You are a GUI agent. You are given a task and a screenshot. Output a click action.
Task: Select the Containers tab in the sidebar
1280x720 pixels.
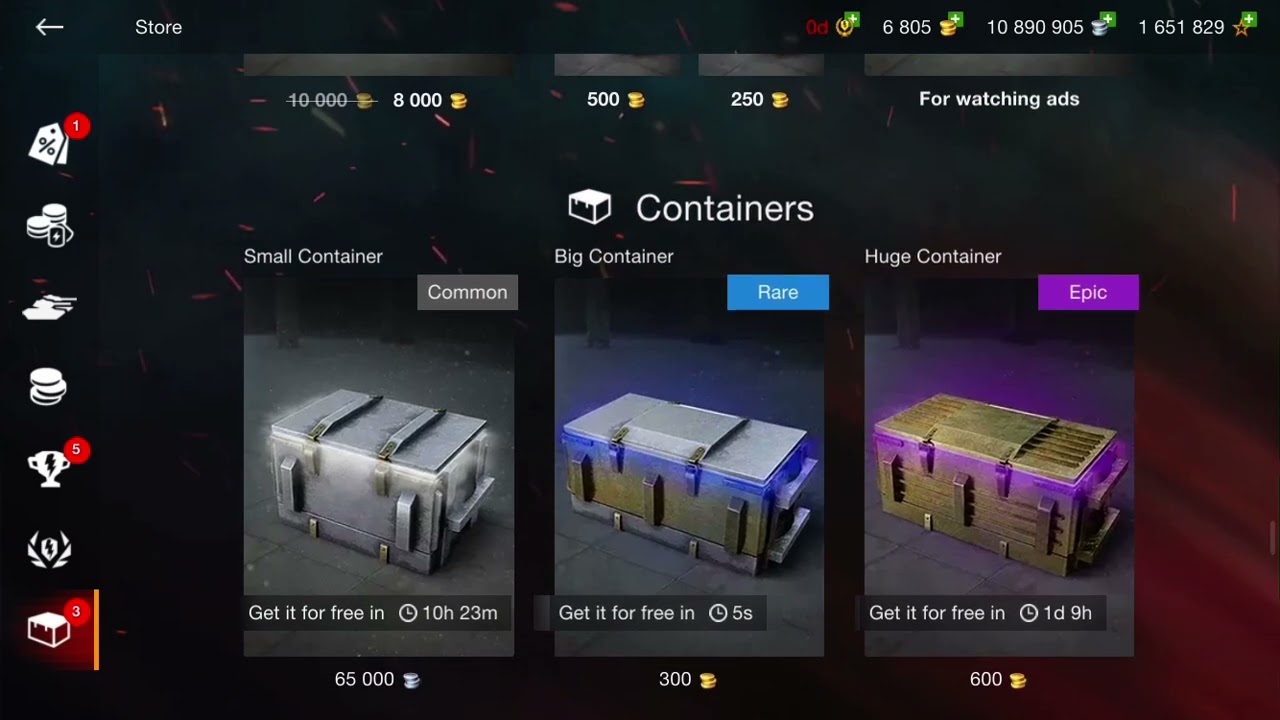point(49,630)
